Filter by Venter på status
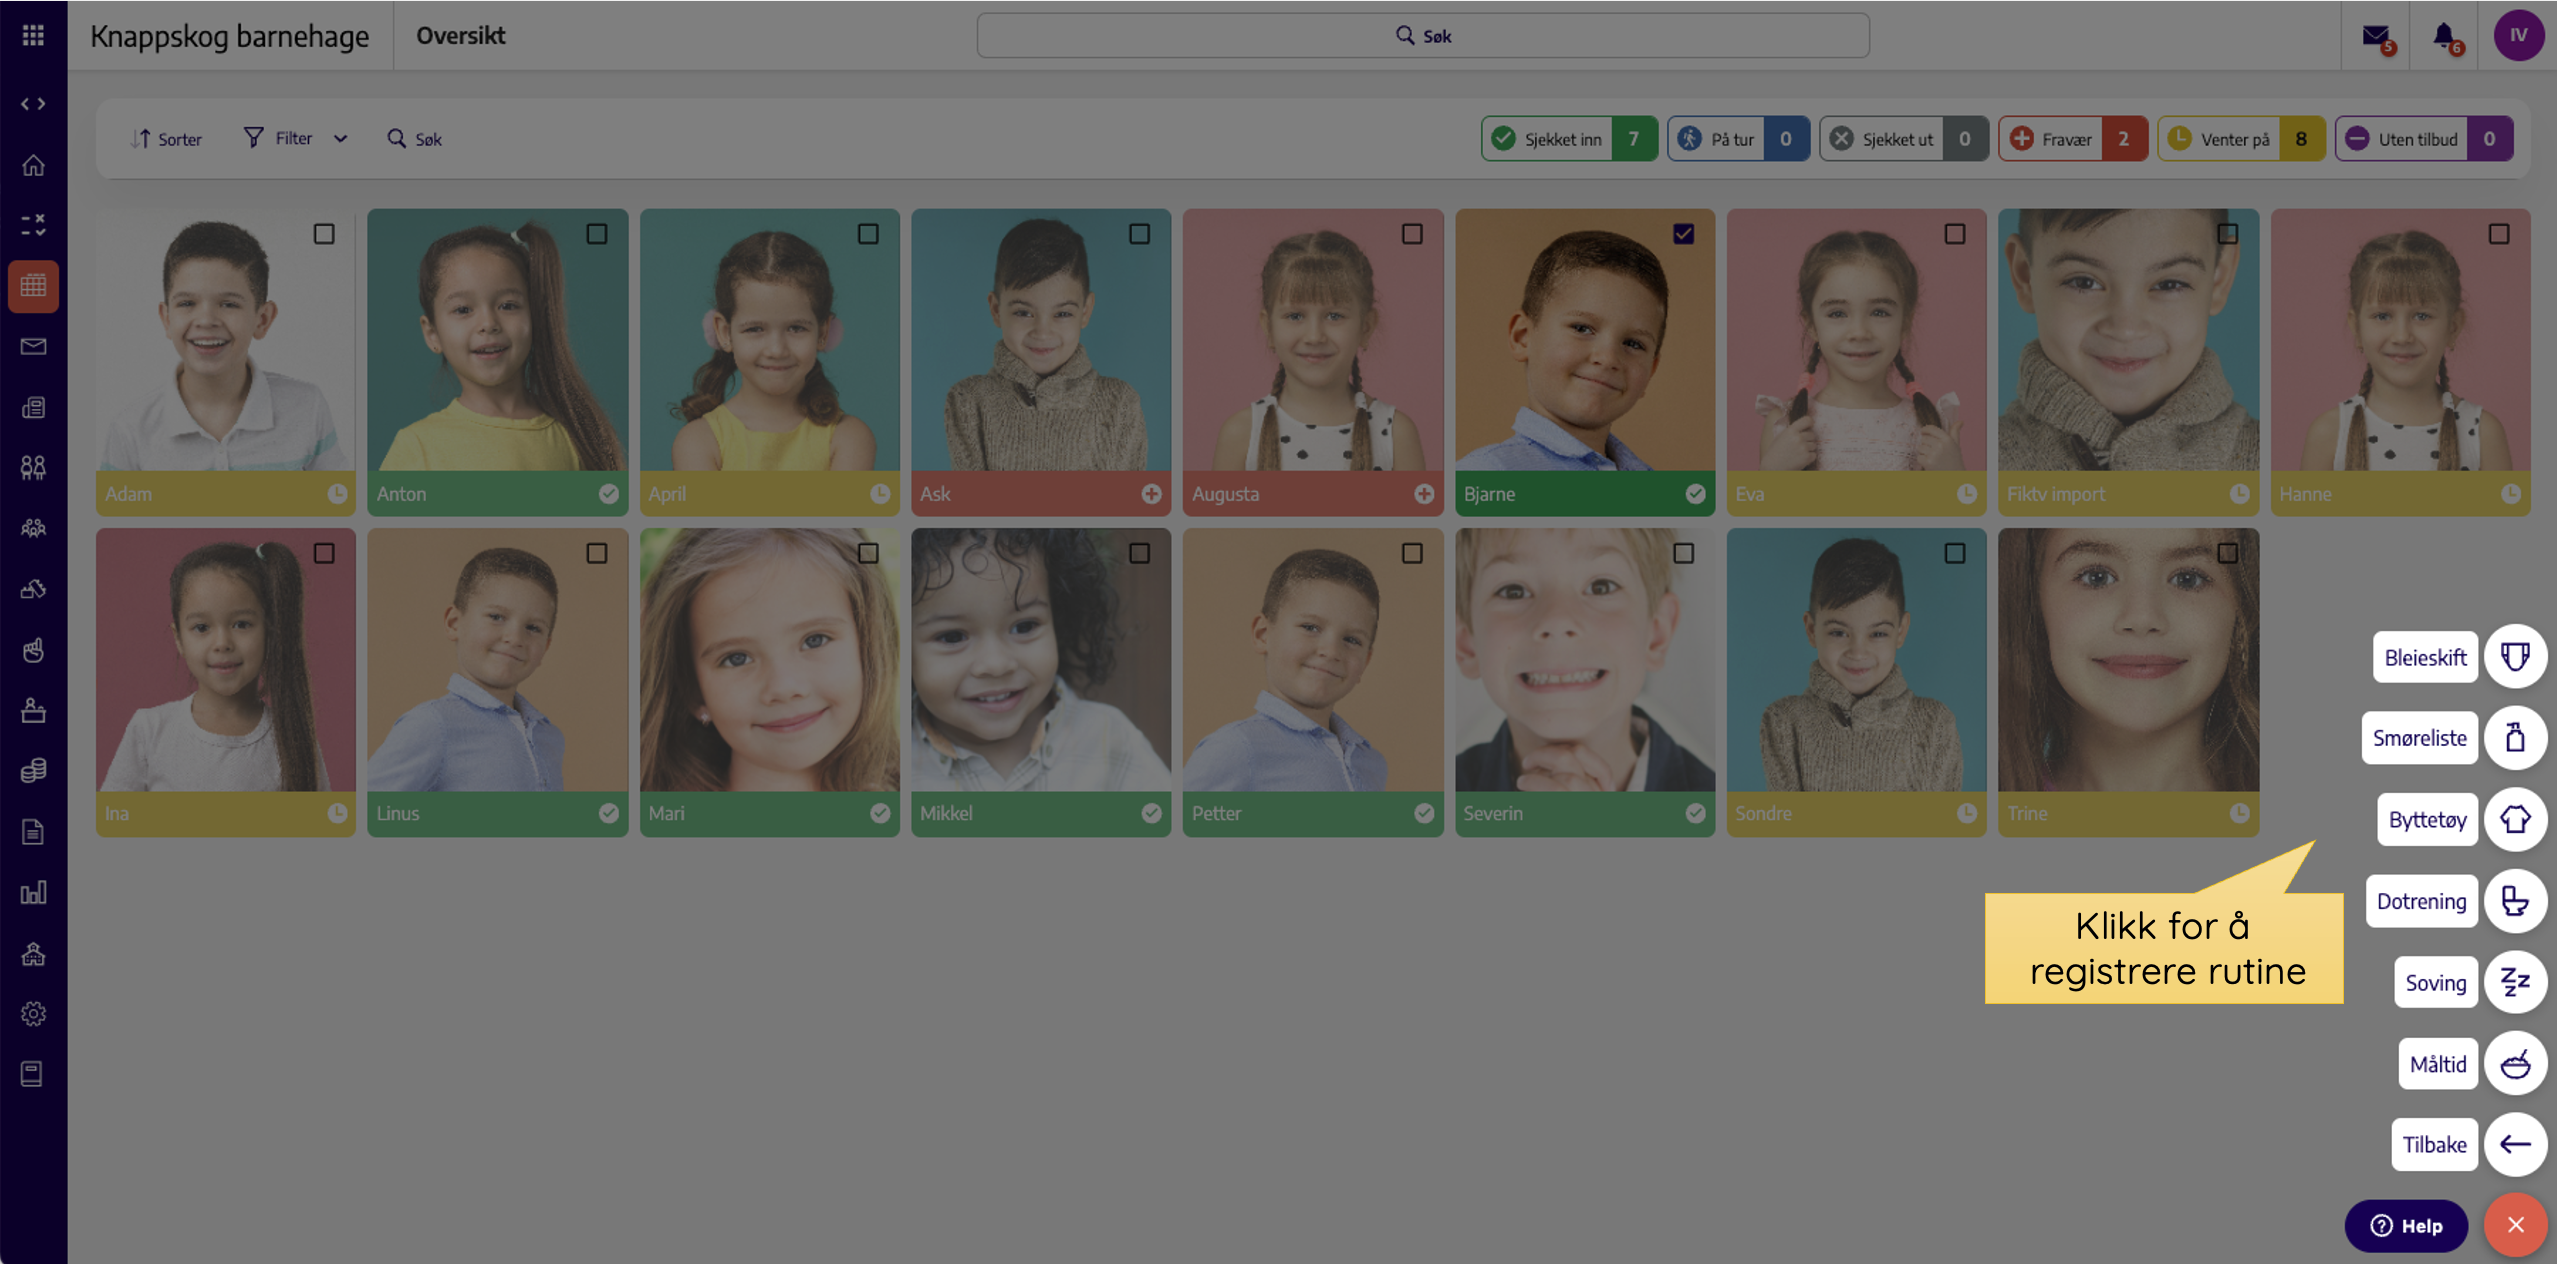The width and height of the screenshot is (2557, 1264). (2241, 139)
